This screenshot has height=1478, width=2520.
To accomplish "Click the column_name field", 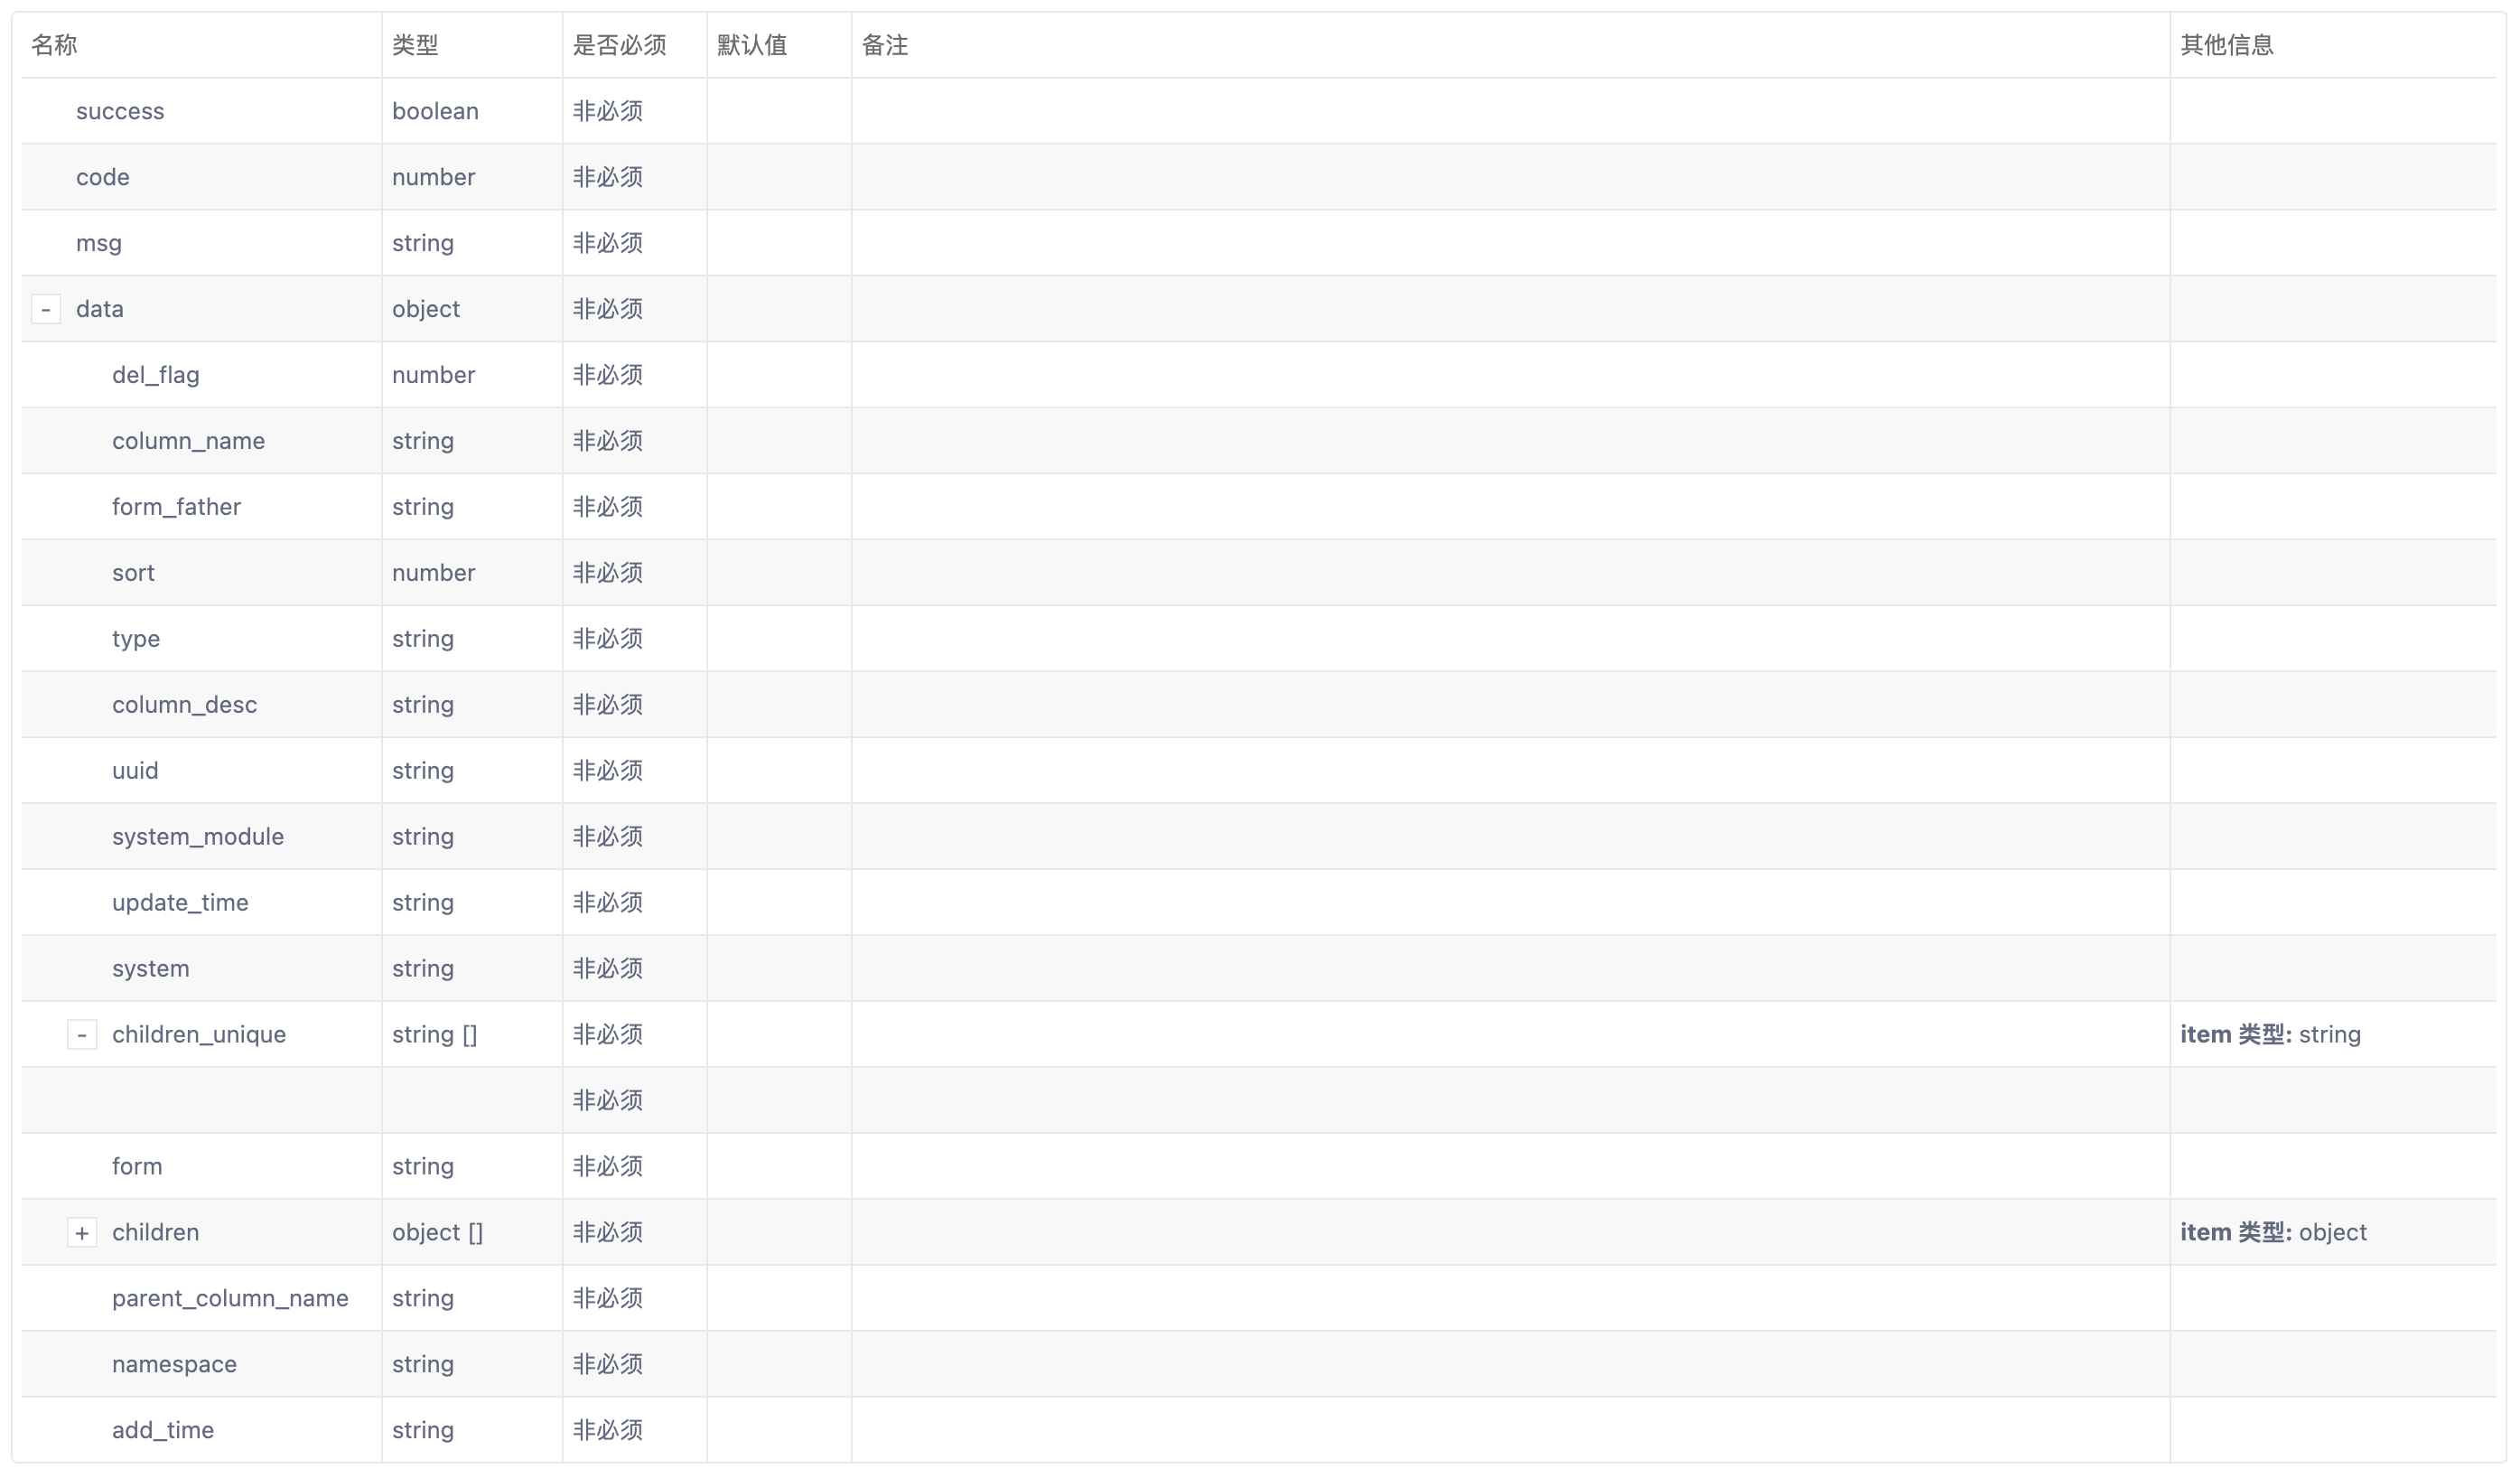I will 188,441.
